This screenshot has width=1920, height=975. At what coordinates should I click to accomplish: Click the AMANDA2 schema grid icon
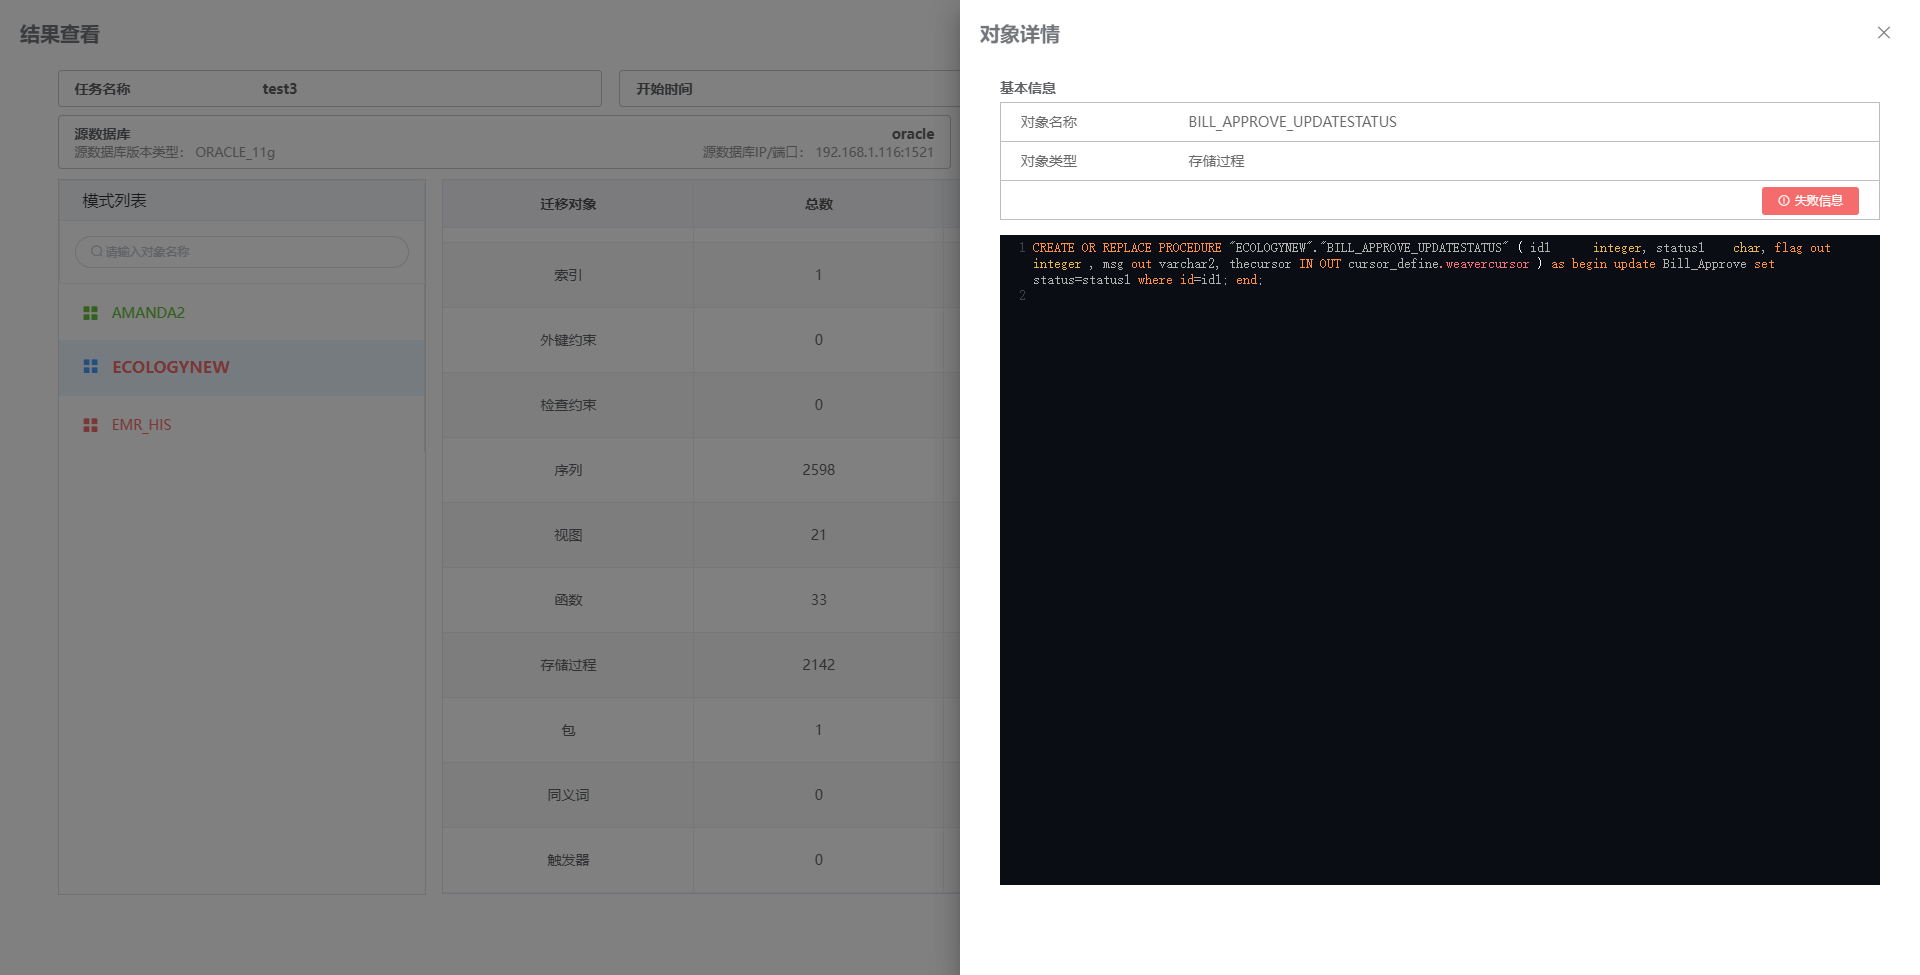coord(89,312)
